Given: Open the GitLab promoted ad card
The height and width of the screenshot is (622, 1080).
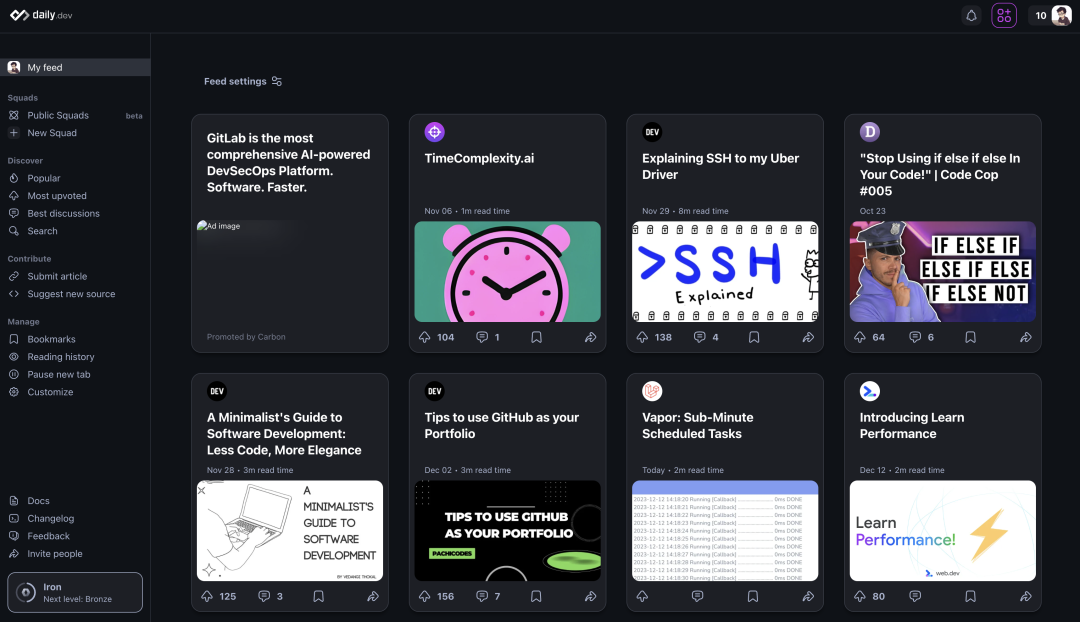Looking at the screenshot, I should pos(290,234).
